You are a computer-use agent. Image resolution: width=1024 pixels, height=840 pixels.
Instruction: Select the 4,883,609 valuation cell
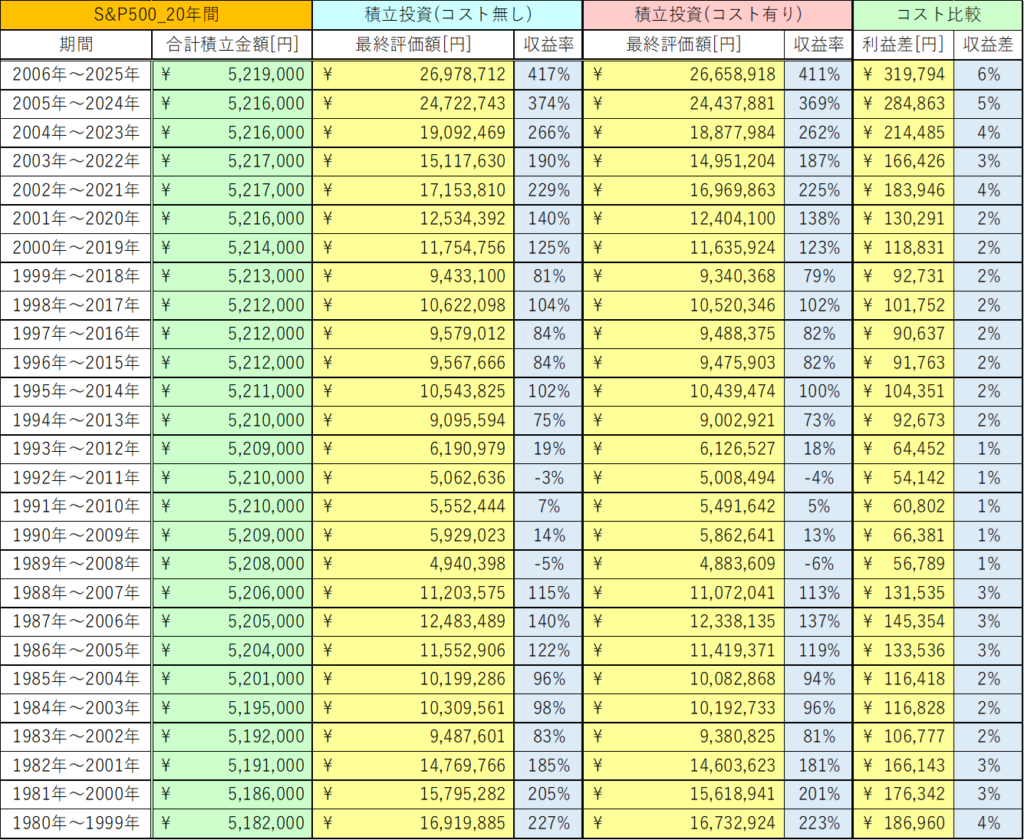[684, 593]
